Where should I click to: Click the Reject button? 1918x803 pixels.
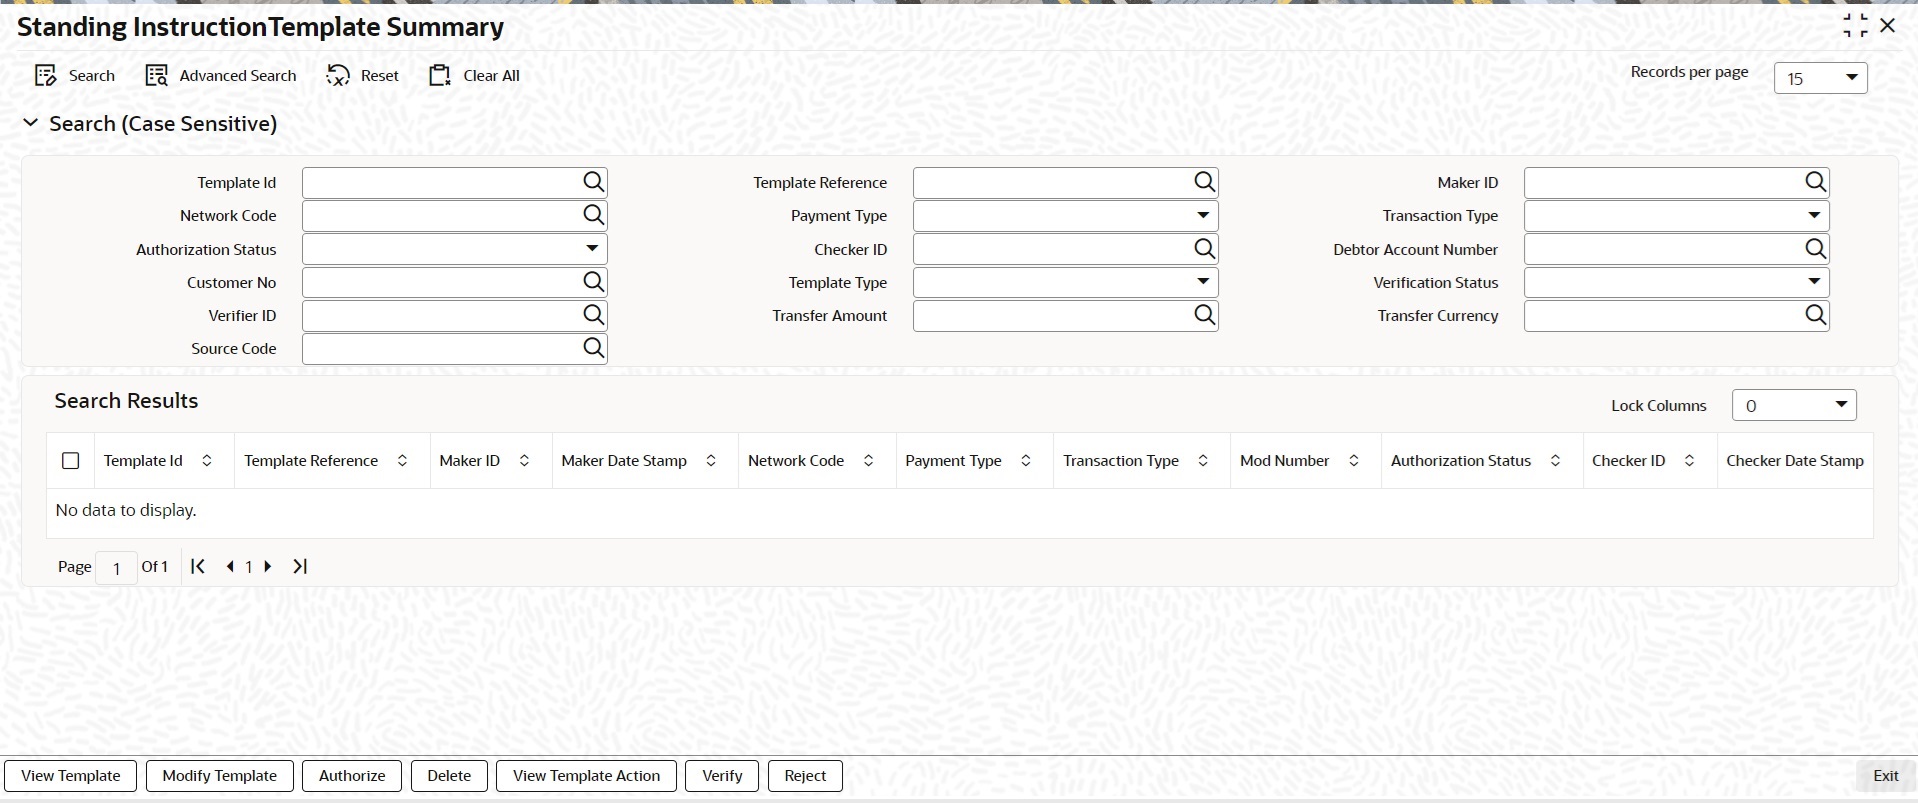tap(805, 776)
